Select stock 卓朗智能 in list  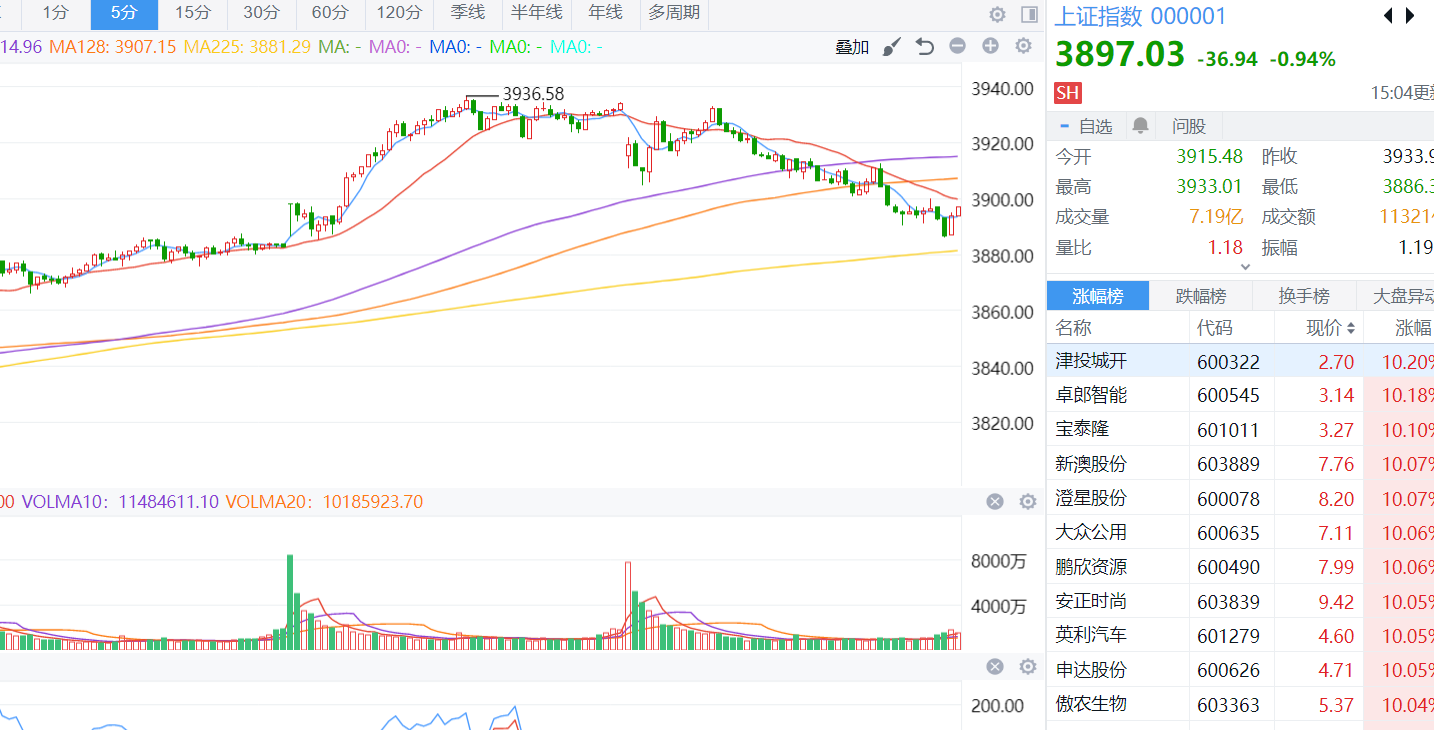click(1091, 395)
